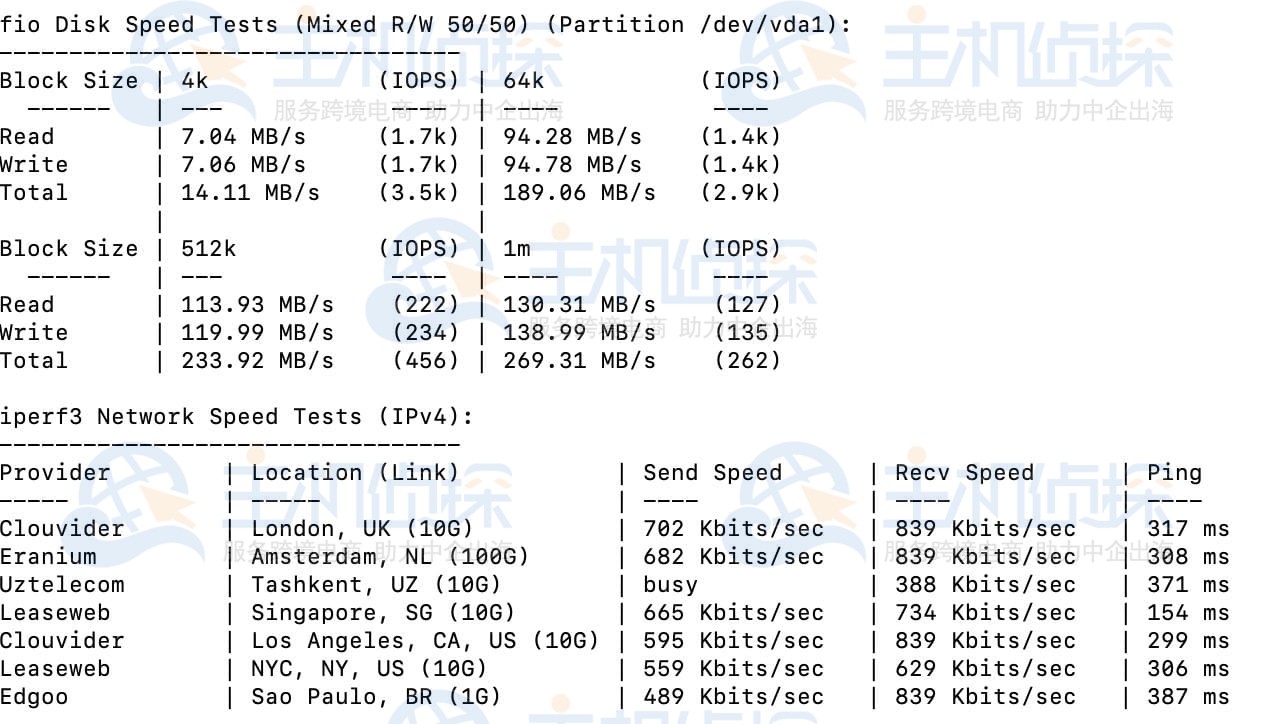Click the Send Speed column header

pos(712,473)
